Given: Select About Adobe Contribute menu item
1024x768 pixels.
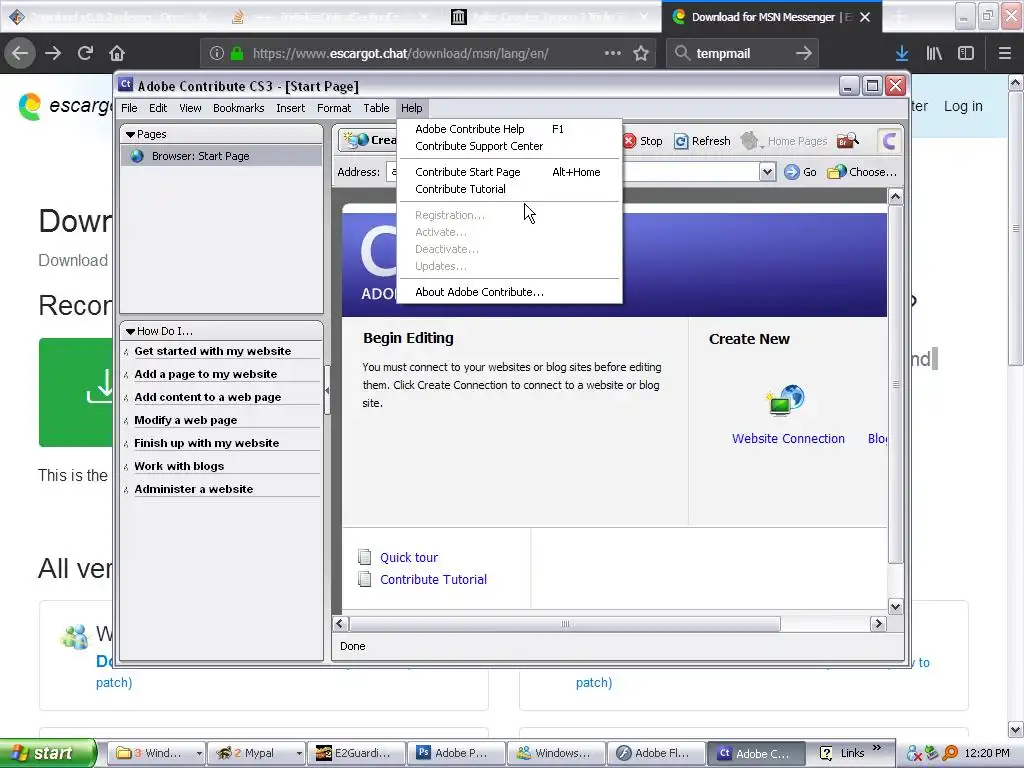Looking at the screenshot, I should pyautogui.click(x=509, y=292).
